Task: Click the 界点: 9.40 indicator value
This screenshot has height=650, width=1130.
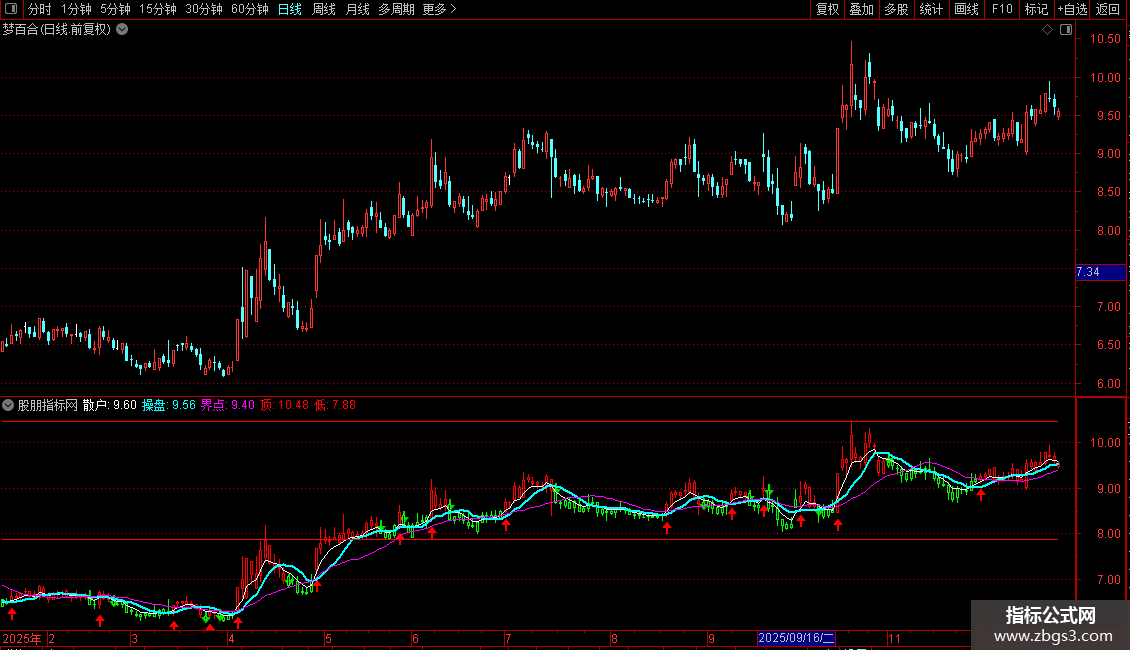Action: [x=228, y=405]
